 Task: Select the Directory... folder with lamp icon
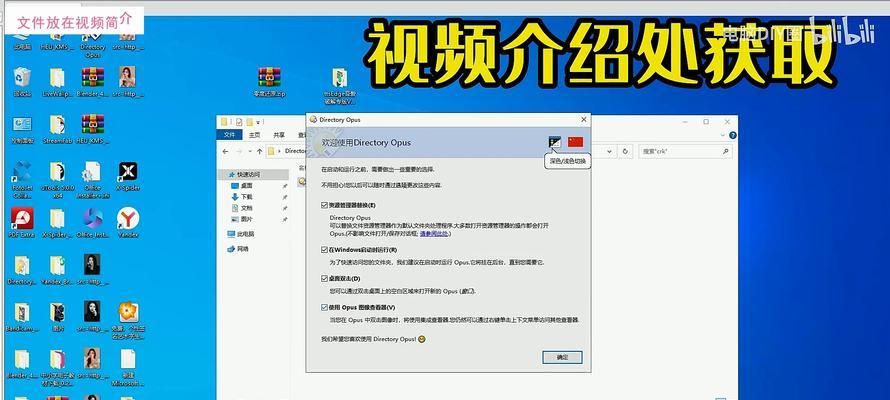tap(22, 270)
